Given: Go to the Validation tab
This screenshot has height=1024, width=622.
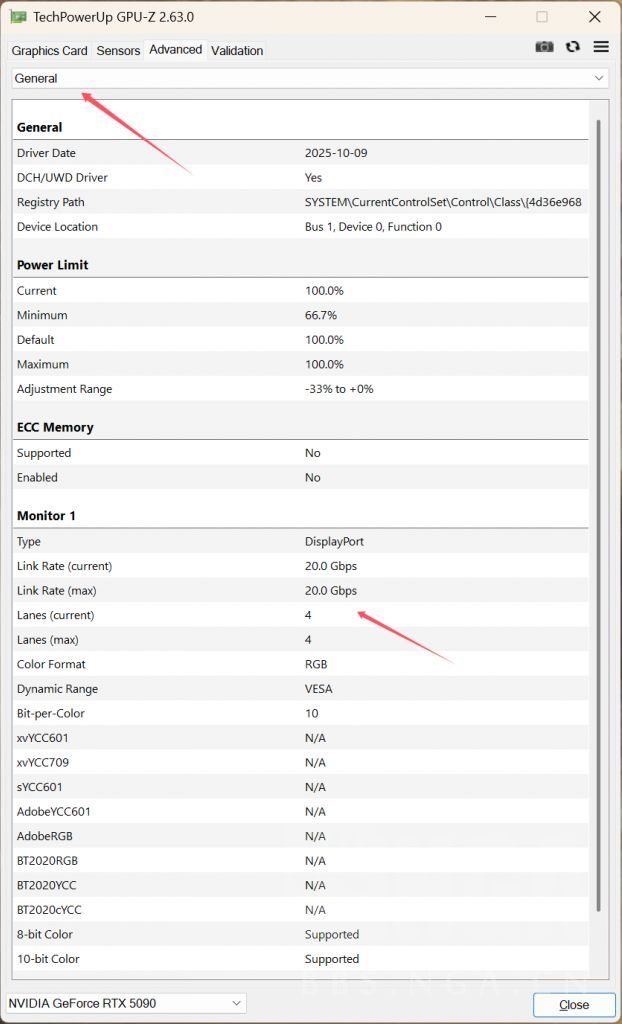Looking at the screenshot, I should point(237,51).
